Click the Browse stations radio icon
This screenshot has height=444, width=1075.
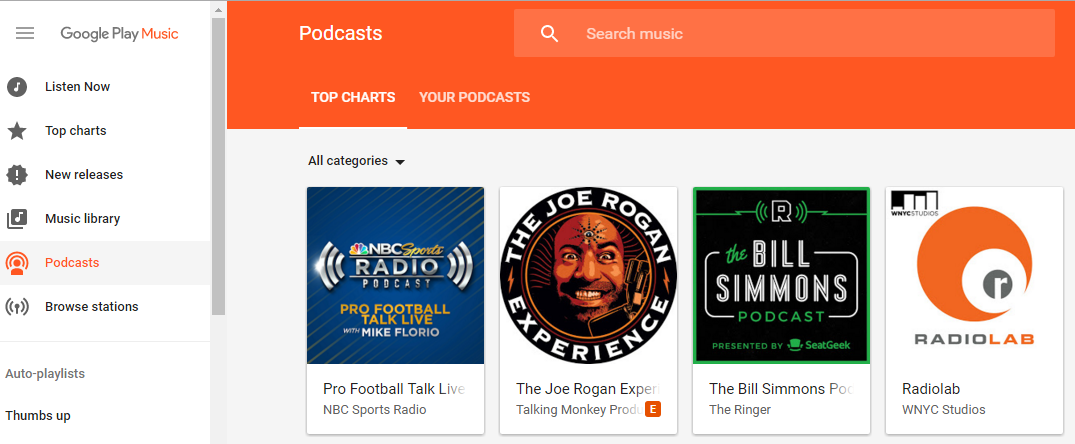pos(17,306)
